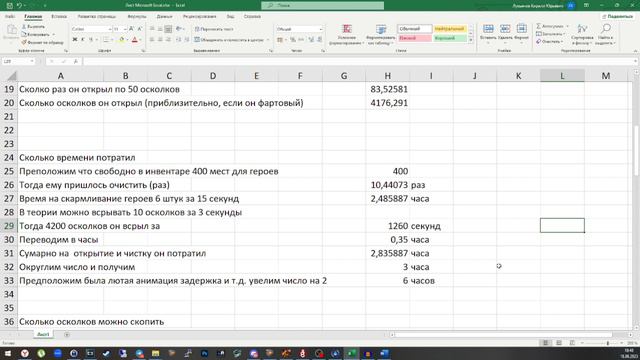Open the Файл tab
This screenshot has height=360, width=640.
click(x=10, y=17)
